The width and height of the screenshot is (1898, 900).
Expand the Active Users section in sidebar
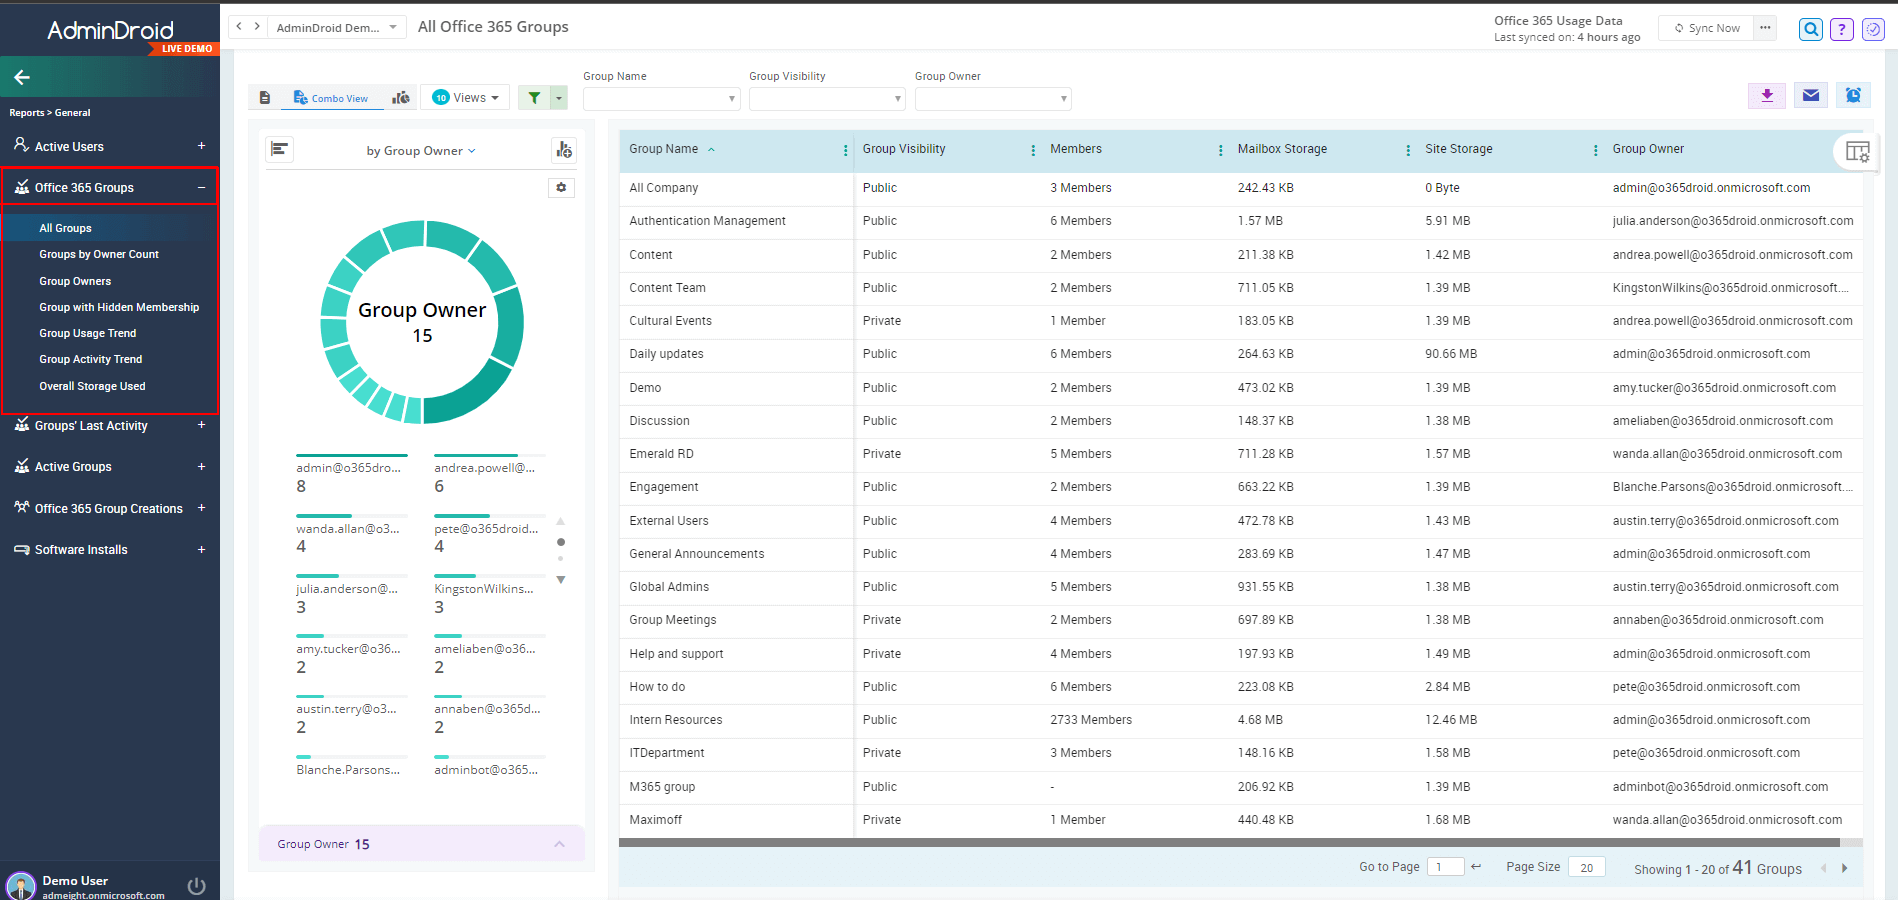tap(201, 146)
